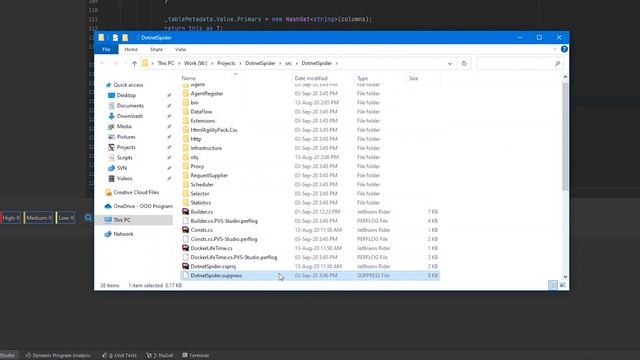640x360 pixels.
Task: Click the Back navigation arrow
Action: click(x=102, y=63)
